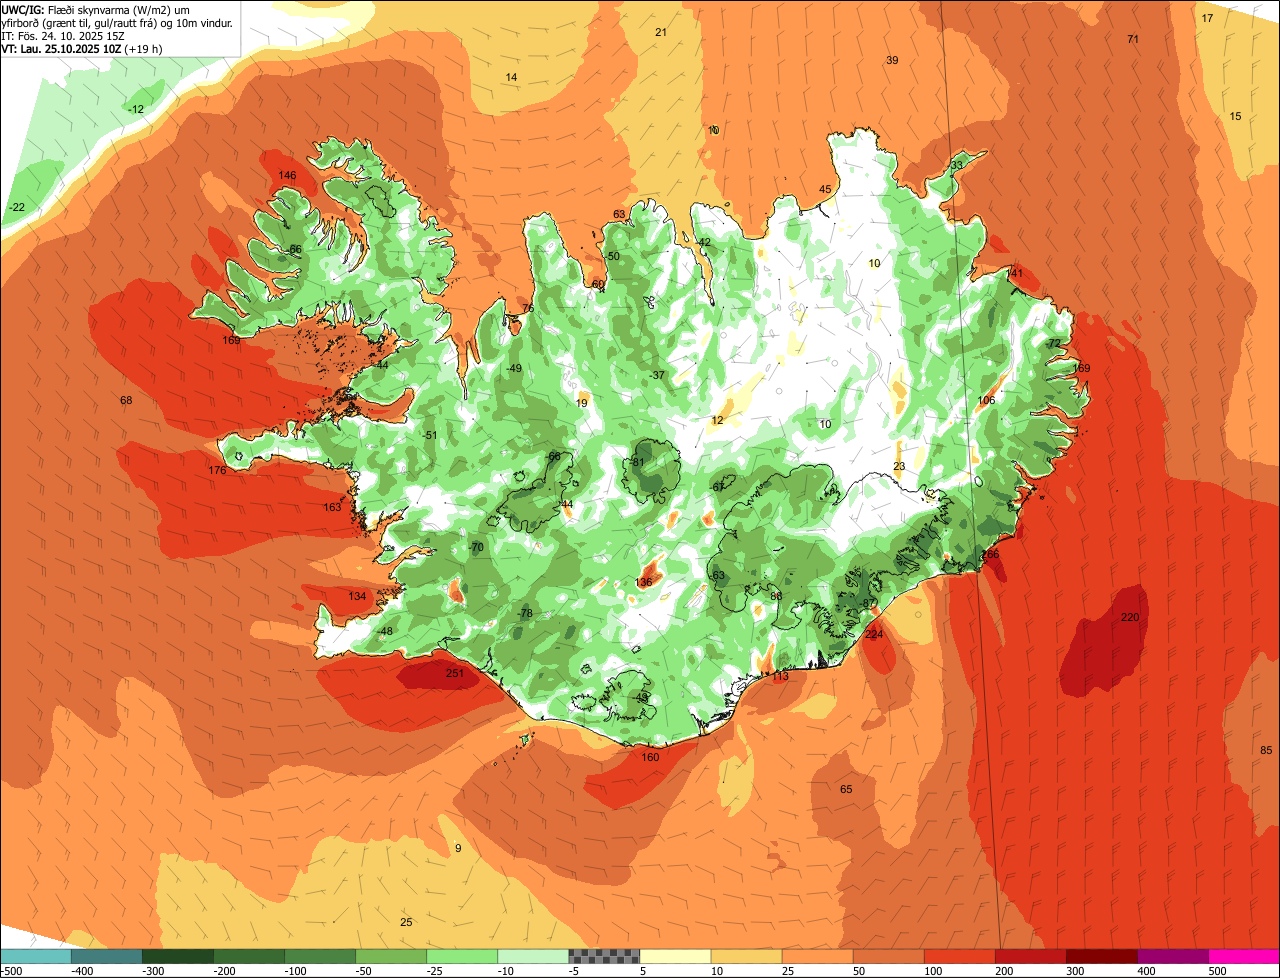Click the valid time text 'VT: Lau. 25.10.2025 10Z (+19 h)'

pyautogui.click(x=82, y=48)
